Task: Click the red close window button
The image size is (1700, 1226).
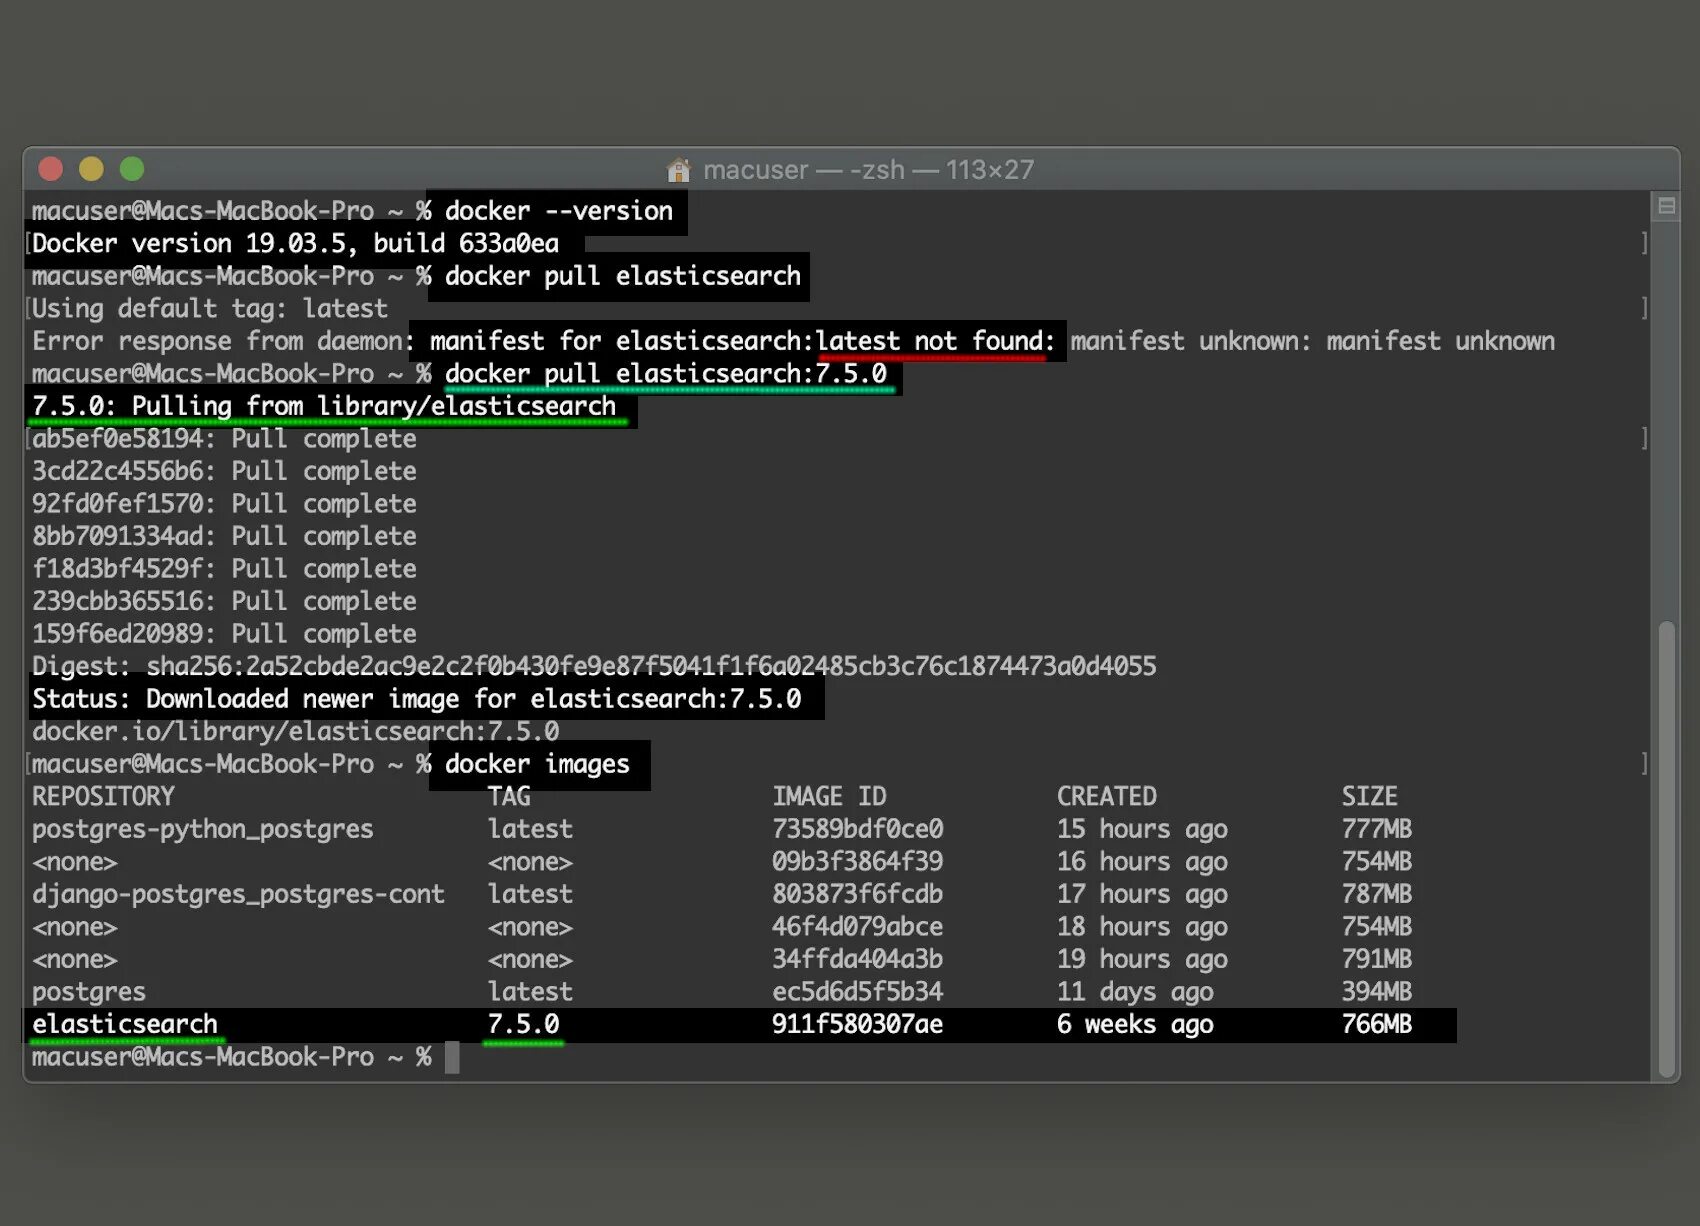Action: click(51, 169)
